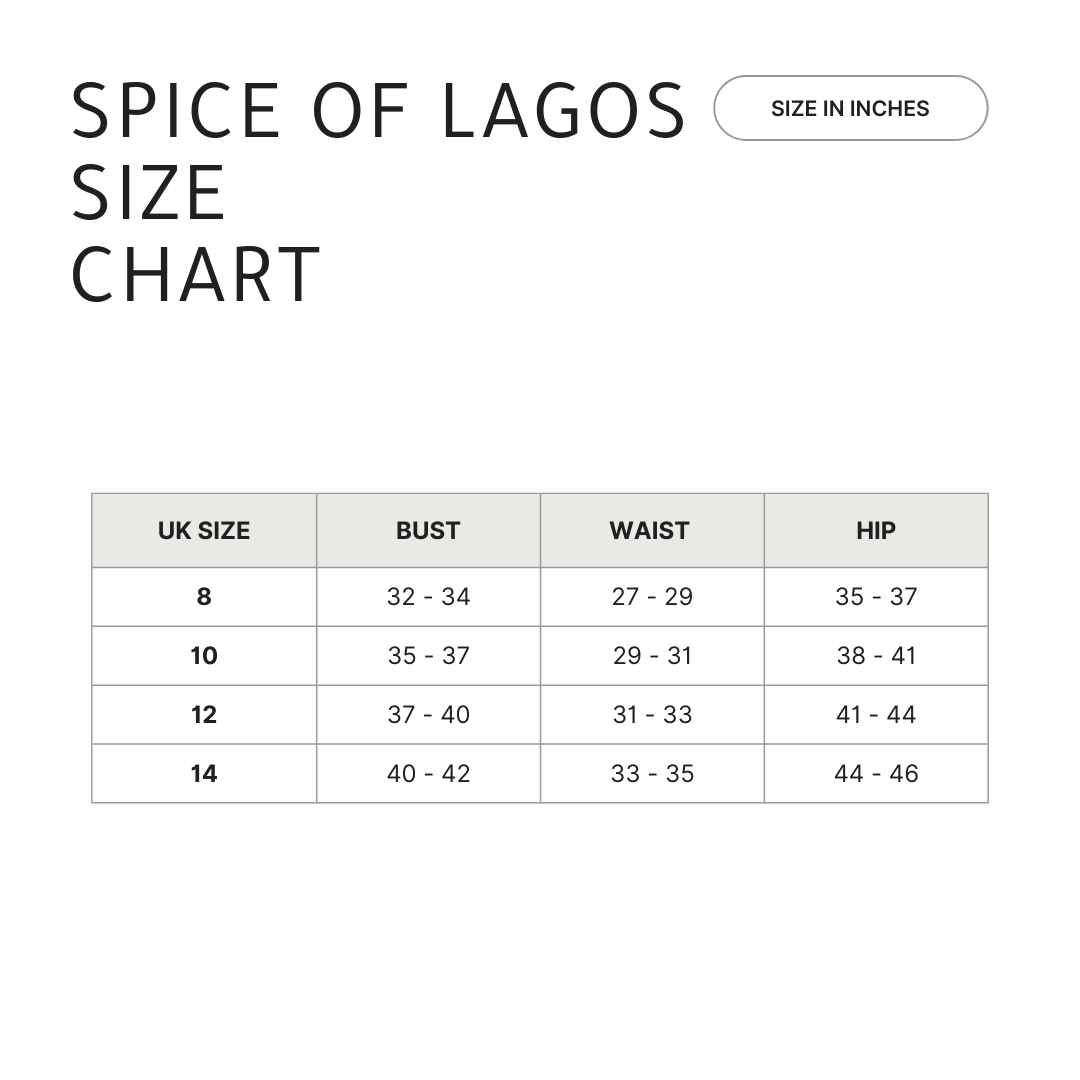Select hip value 38 - 41
The height and width of the screenshot is (1080, 1080).
coord(876,656)
